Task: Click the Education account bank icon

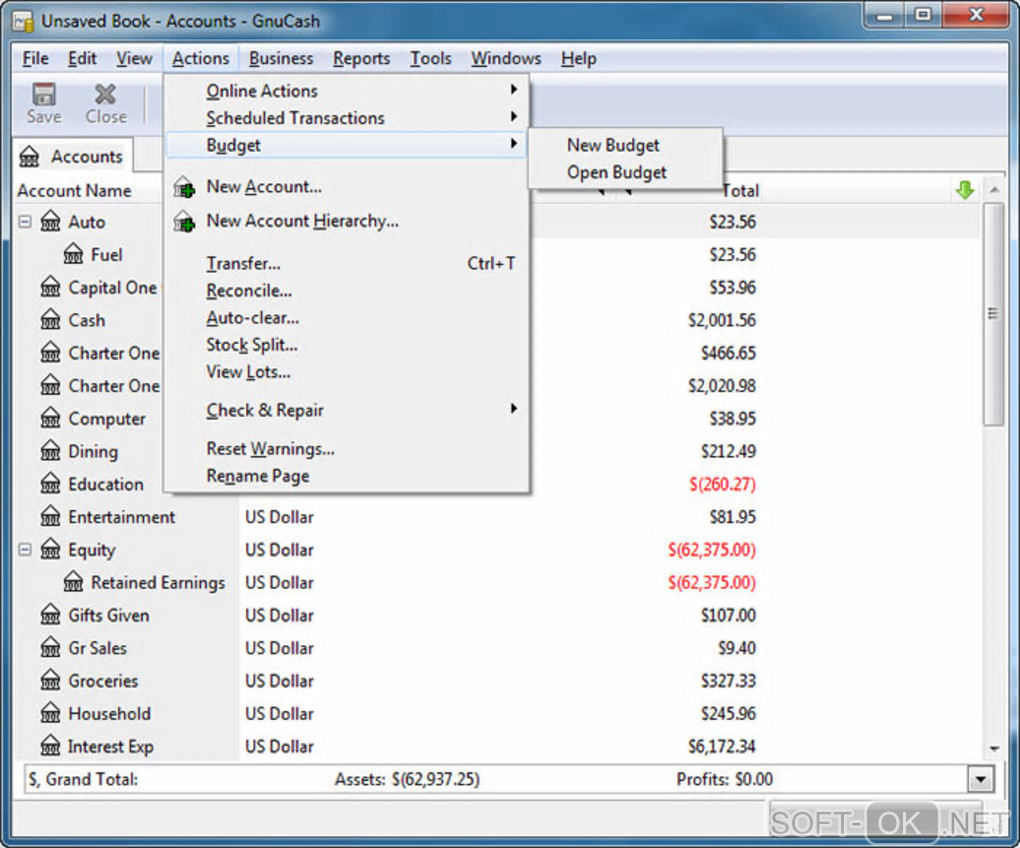Action: (x=50, y=484)
